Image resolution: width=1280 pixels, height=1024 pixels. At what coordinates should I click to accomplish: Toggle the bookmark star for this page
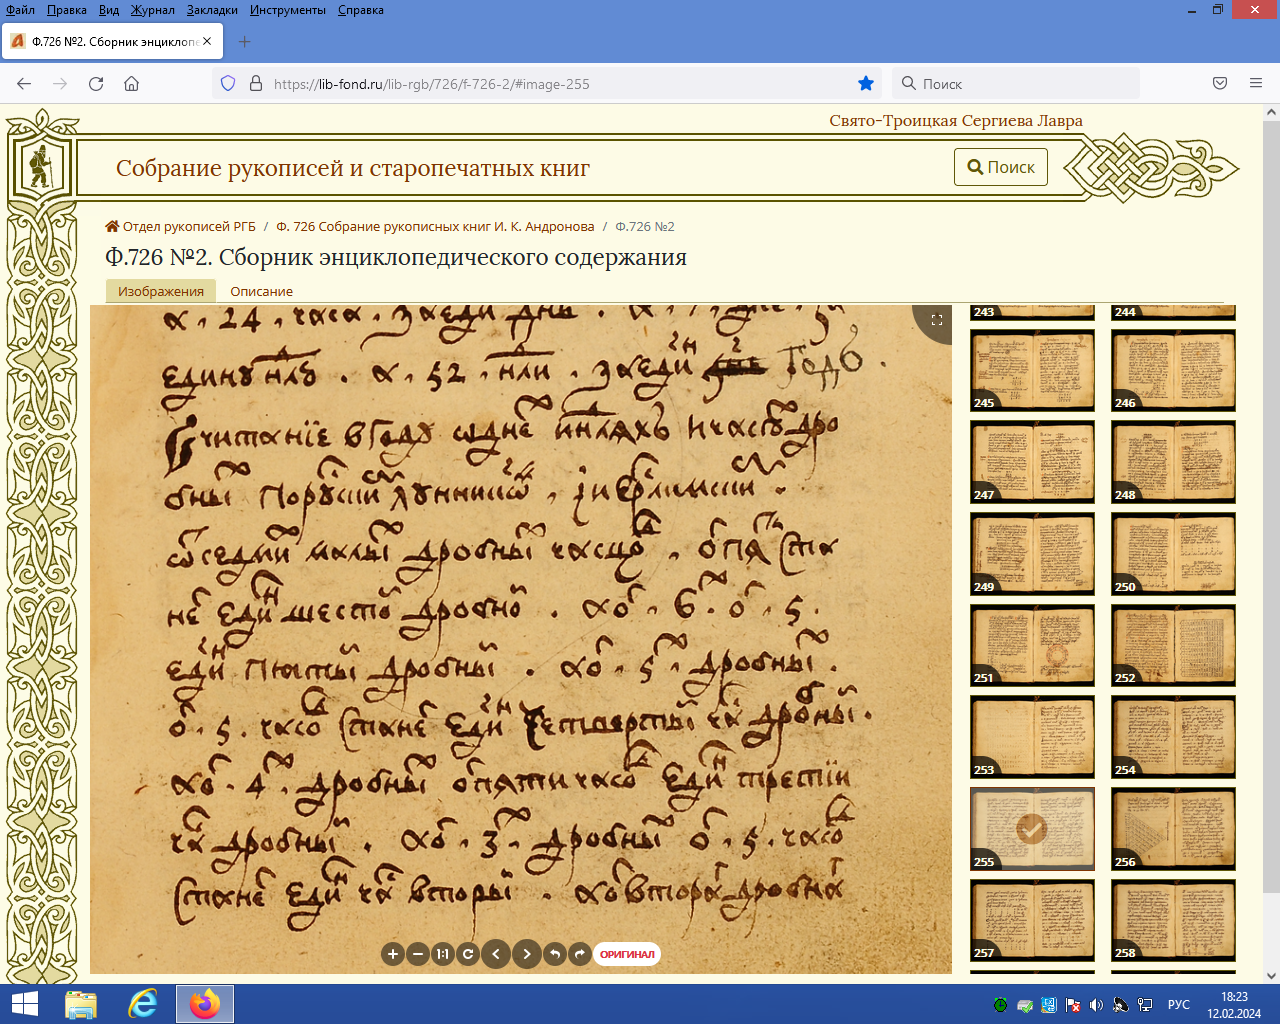click(866, 84)
